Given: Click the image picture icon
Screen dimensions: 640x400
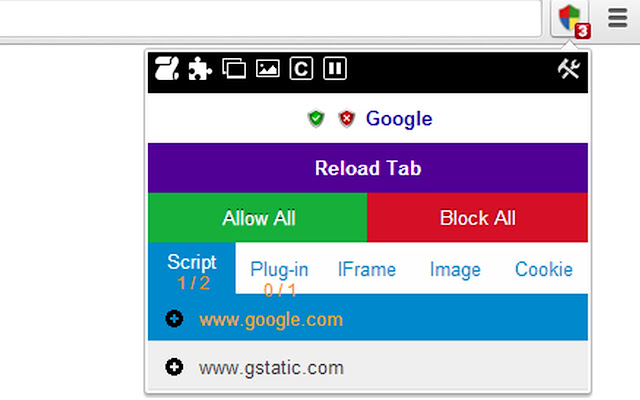Looking at the screenshot, I should pos(268,68).
